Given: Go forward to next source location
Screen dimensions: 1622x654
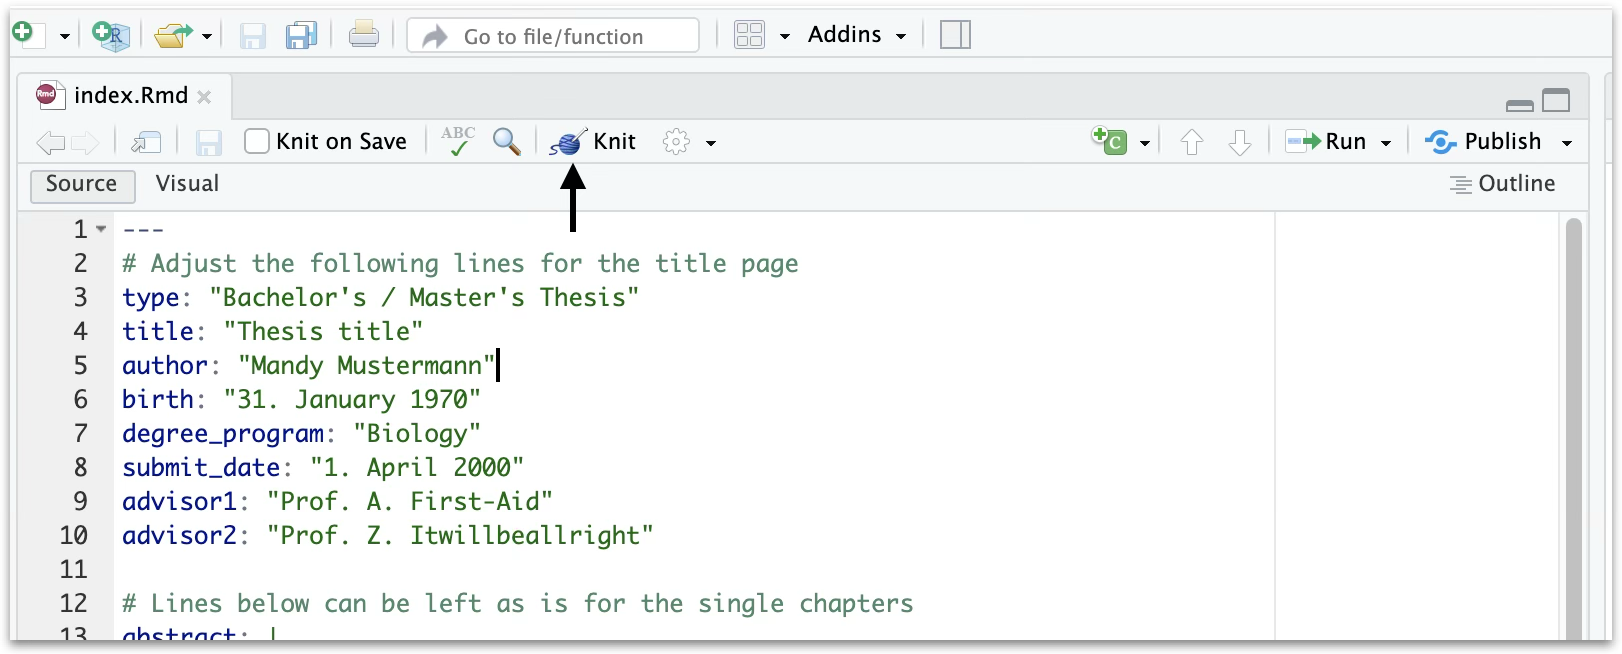Looking at the screenshot, I should pos(85,143).
